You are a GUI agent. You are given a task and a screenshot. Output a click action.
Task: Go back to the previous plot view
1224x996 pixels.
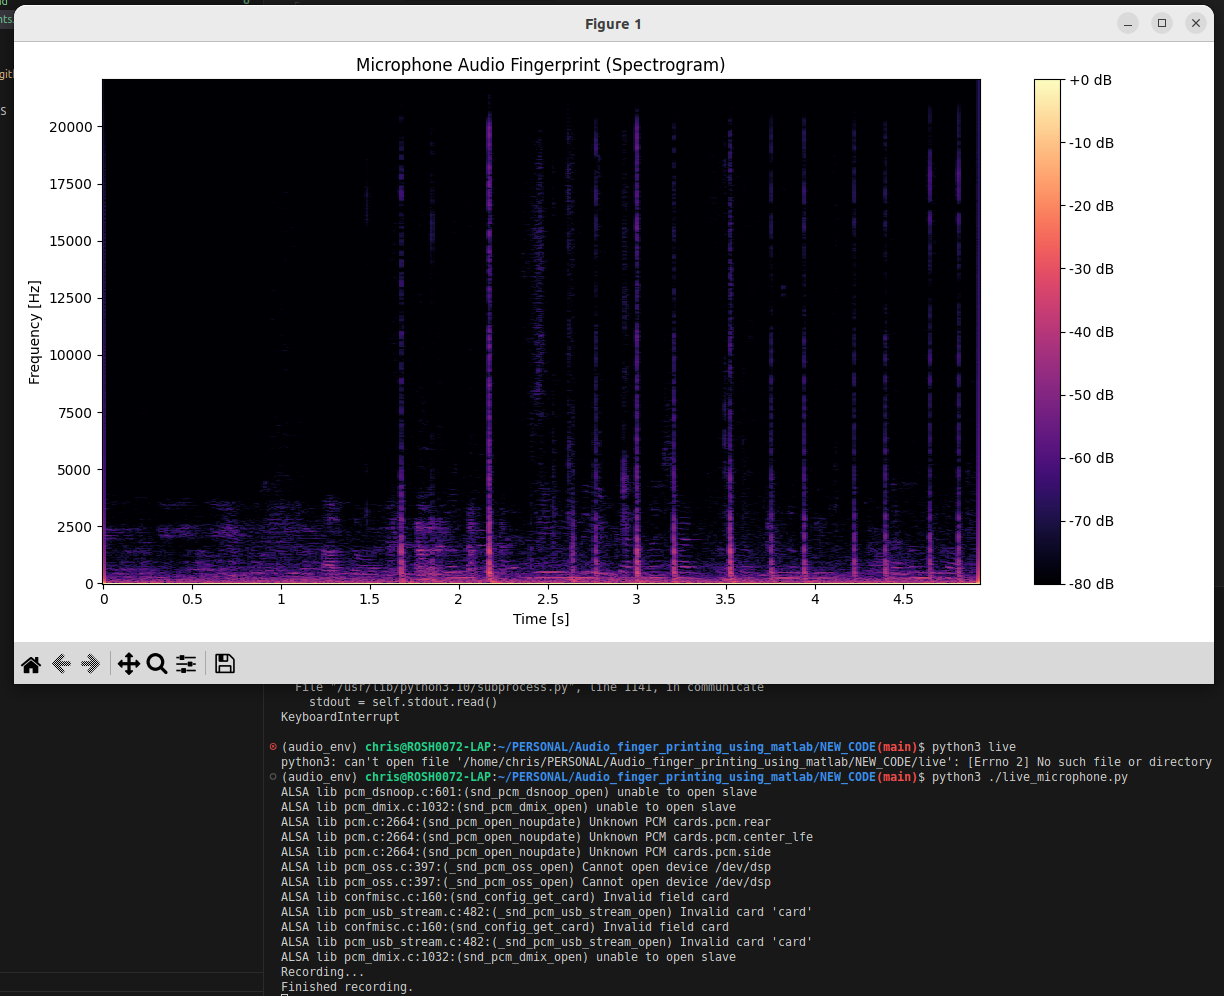tap(61, 664)
